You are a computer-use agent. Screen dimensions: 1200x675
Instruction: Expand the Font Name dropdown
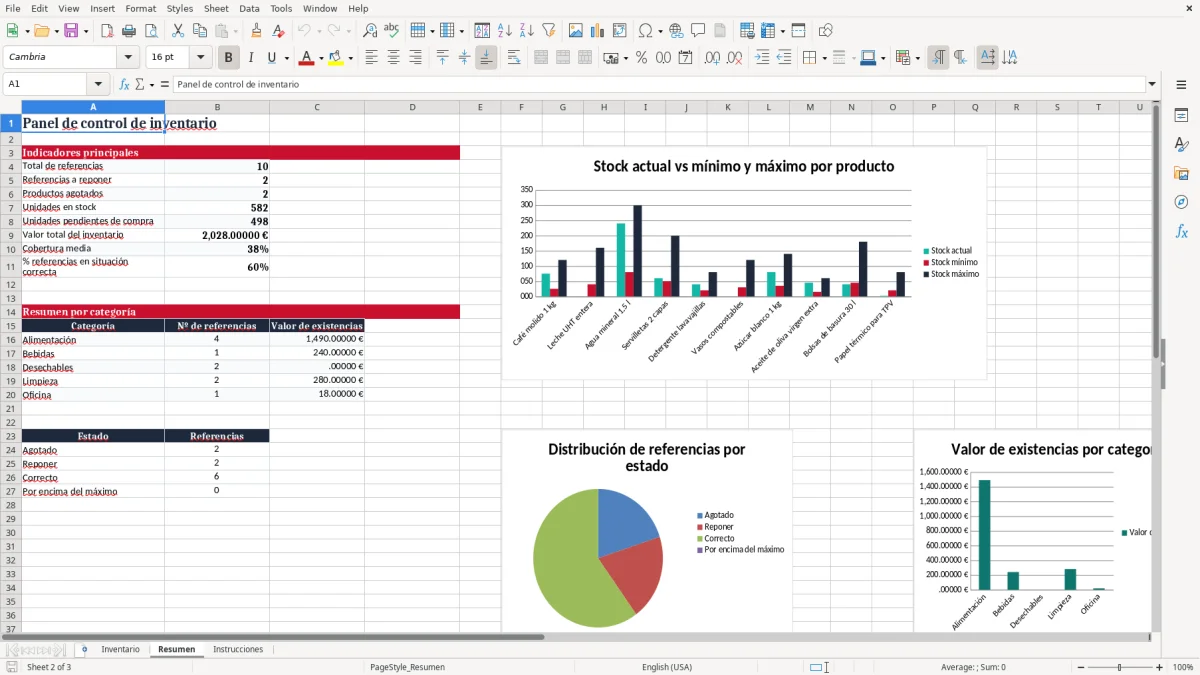[128, 58]
